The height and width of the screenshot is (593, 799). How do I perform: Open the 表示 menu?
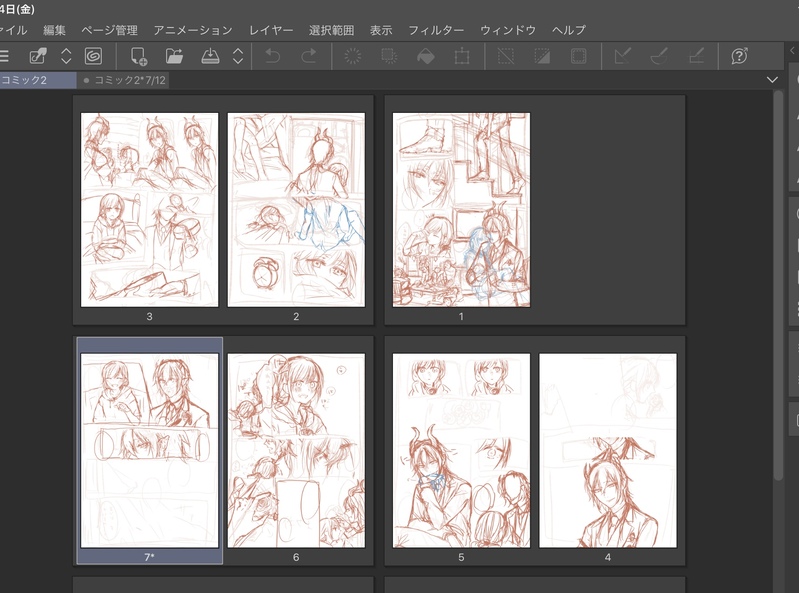381,30
